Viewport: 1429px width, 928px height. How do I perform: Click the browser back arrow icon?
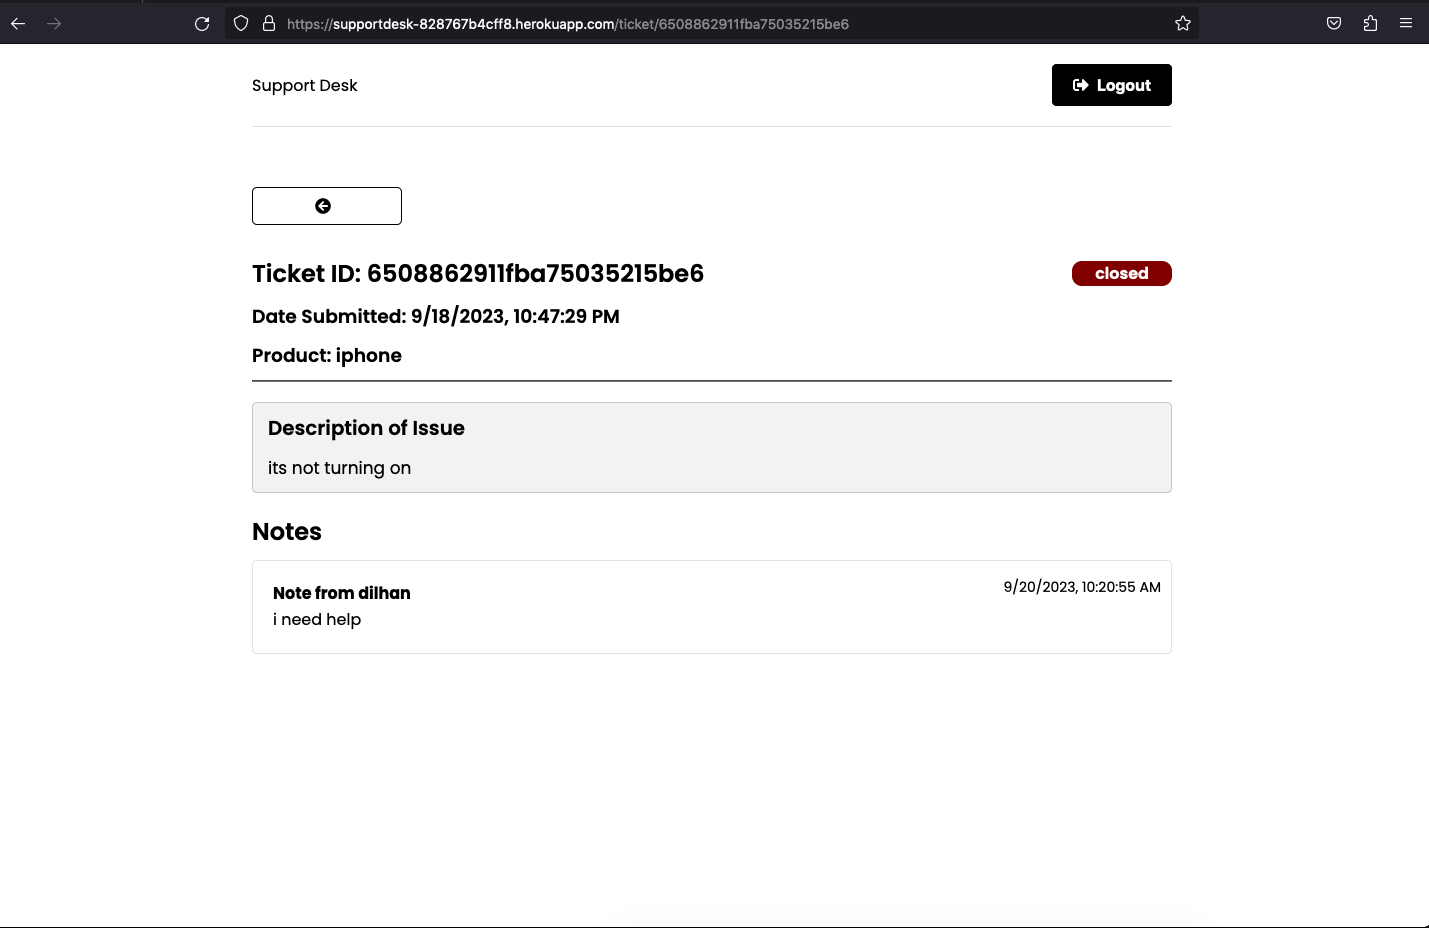[18, 23]
